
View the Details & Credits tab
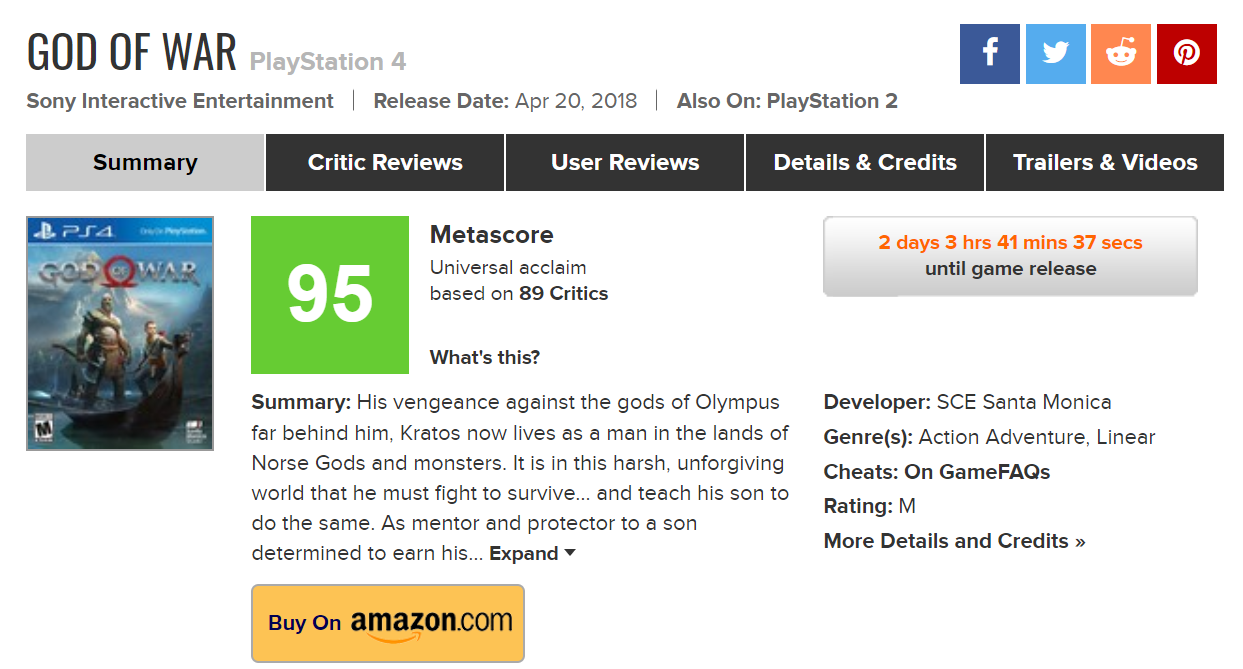[x=865, y=162]
